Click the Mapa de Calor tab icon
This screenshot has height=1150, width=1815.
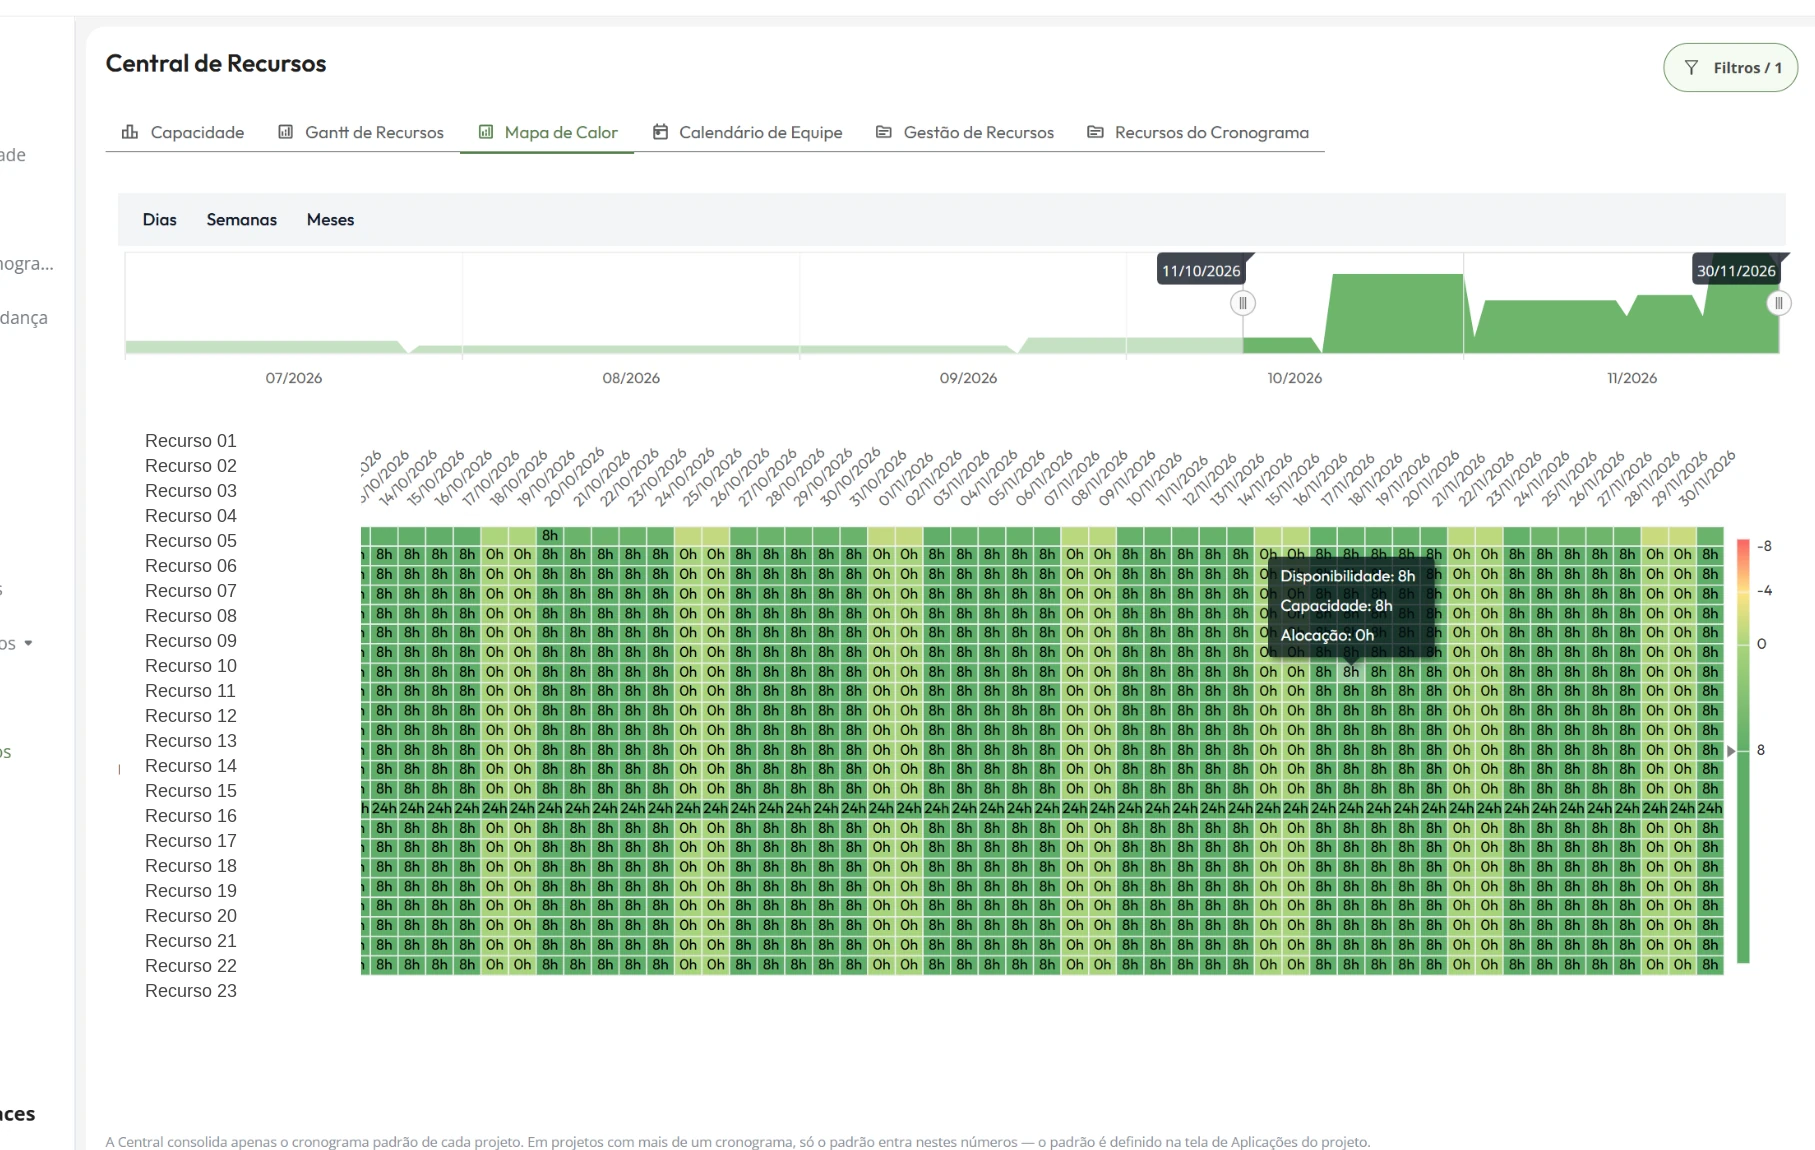(486, 132)
